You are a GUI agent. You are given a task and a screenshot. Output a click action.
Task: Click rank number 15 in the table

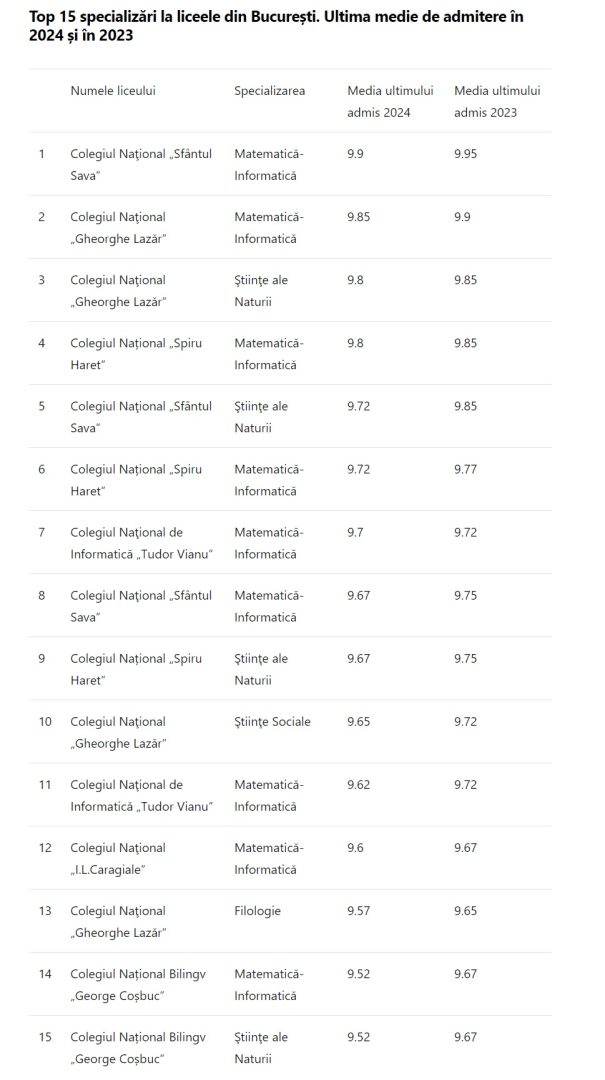click(x=44, y=1036)
